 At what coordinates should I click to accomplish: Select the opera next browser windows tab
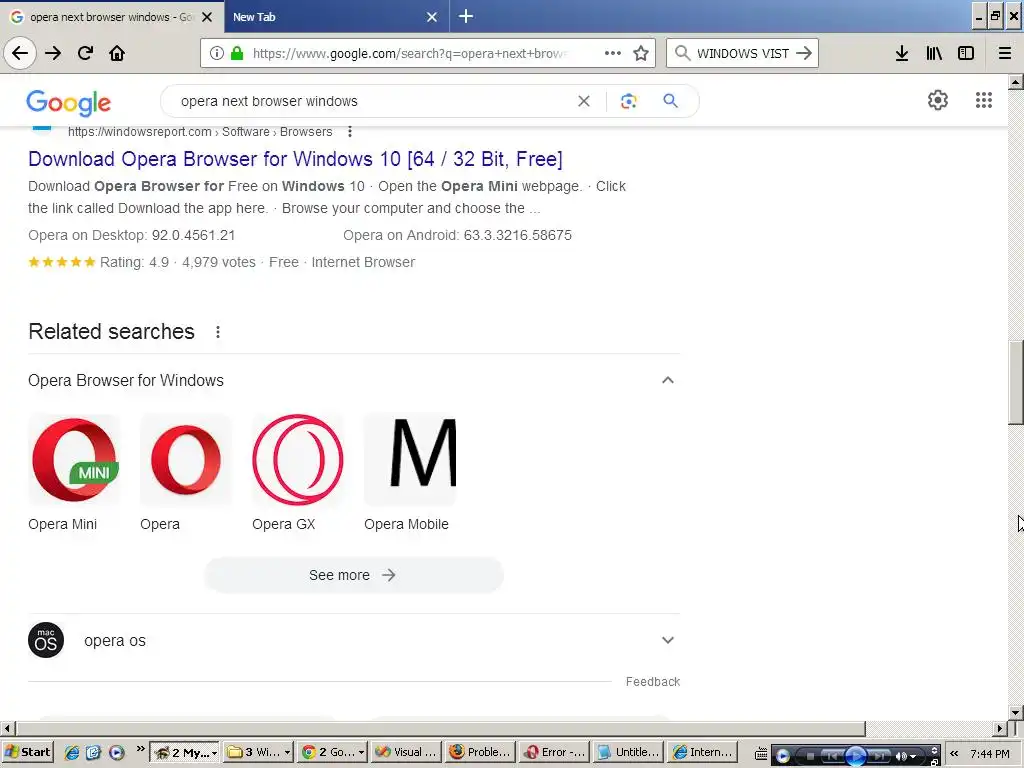(x=111, y=17)
